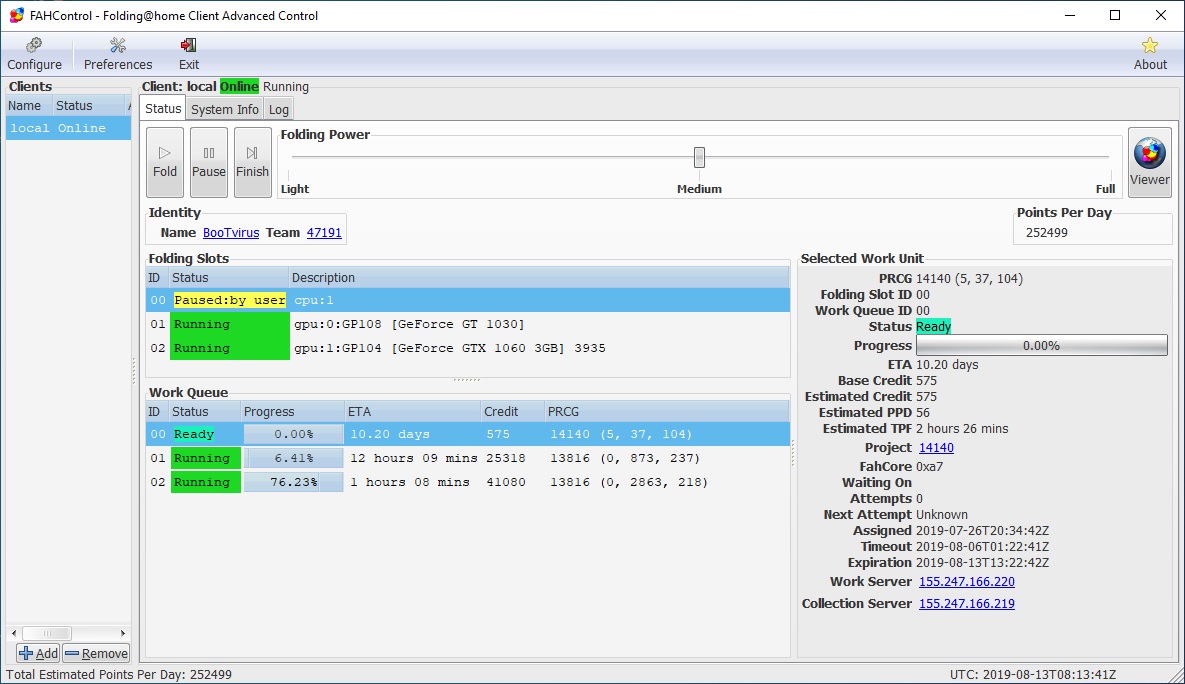Image resolution: width=1185 pixels, height=684 pixels.
Task: Click Work Queue Progress column header
Action: 292,411
